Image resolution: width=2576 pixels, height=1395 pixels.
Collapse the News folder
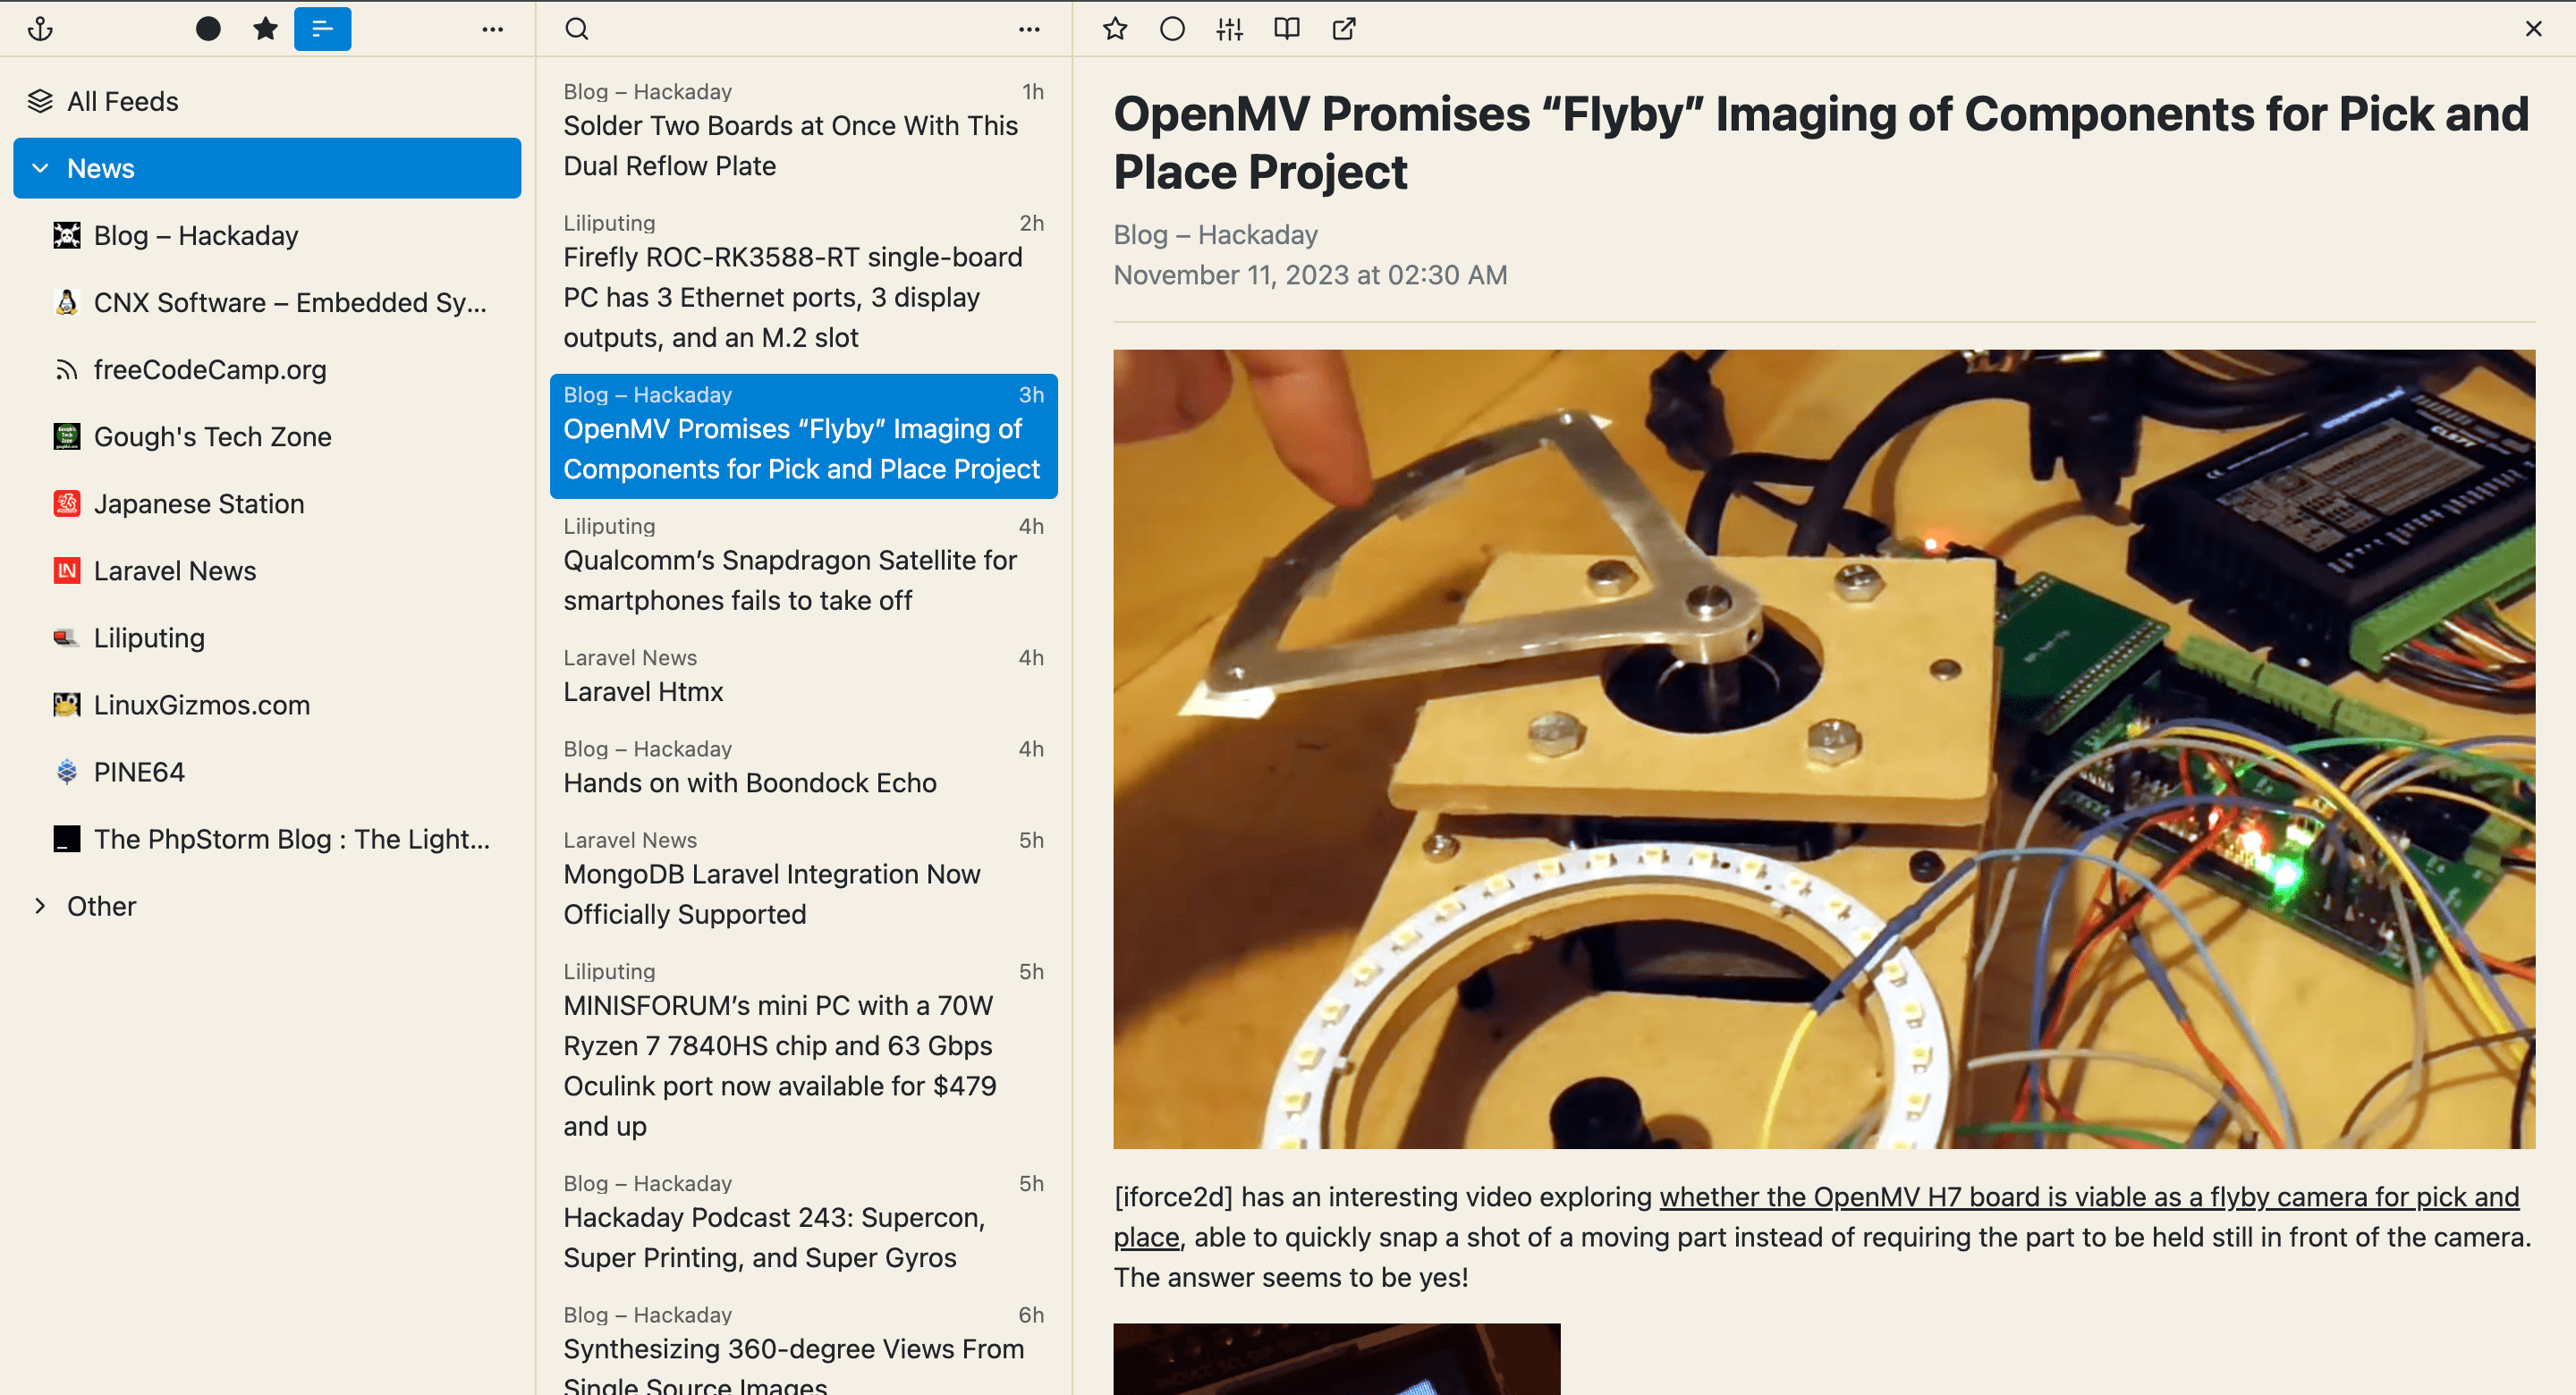(40, 168)
